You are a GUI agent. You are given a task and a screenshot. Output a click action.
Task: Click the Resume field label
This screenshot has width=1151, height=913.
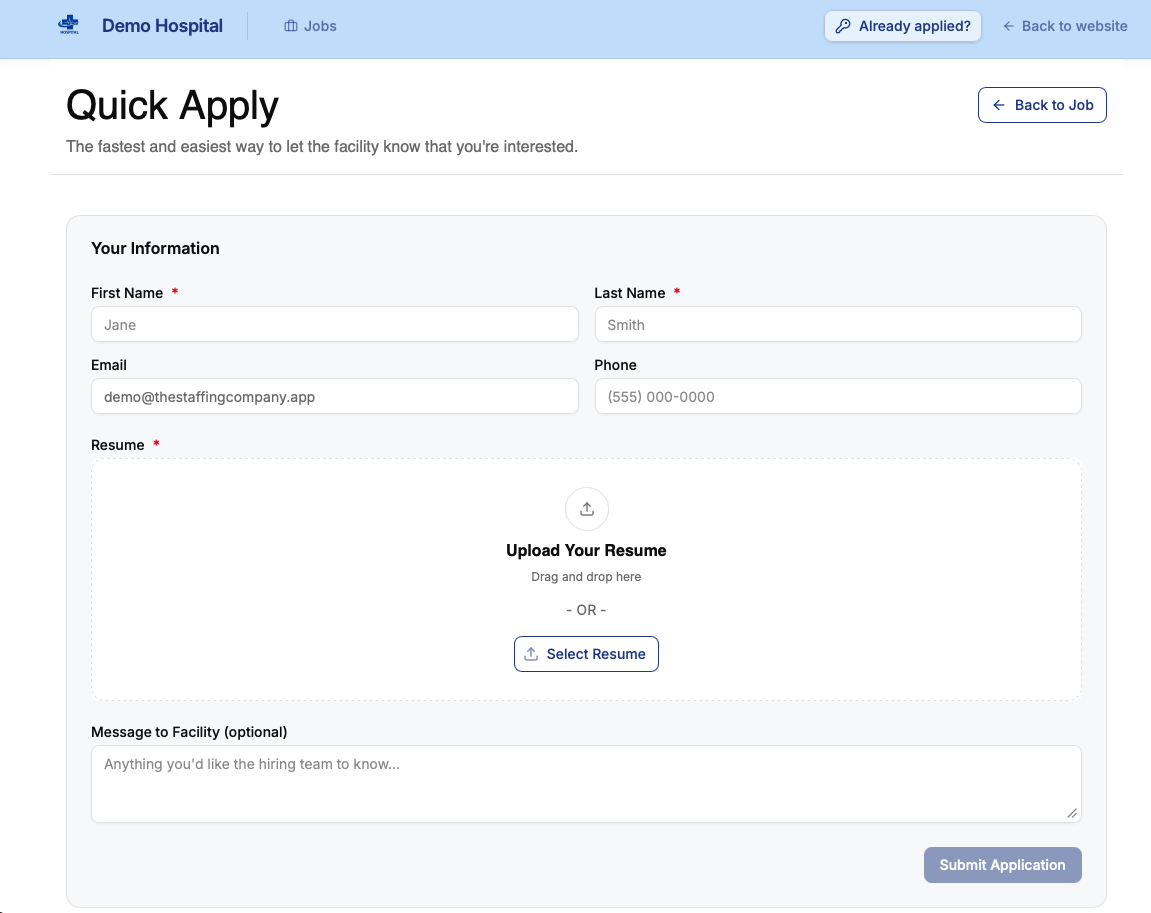point(117,445)
